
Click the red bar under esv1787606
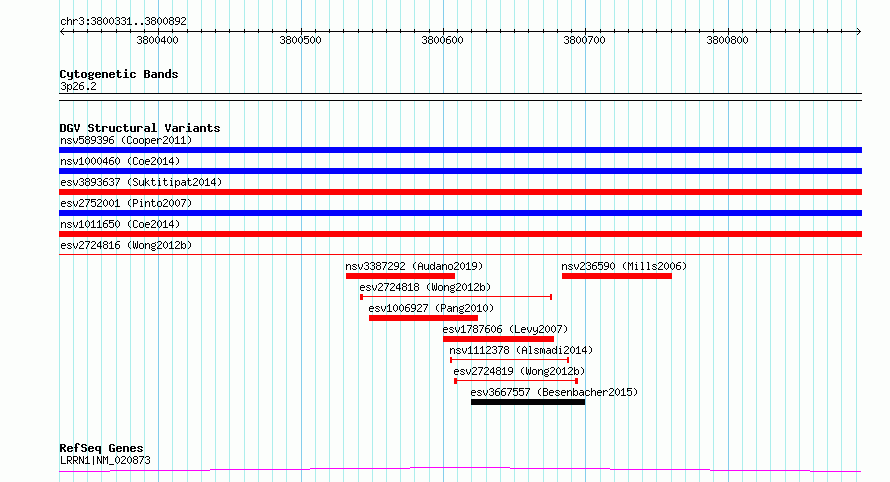point(498,339)
